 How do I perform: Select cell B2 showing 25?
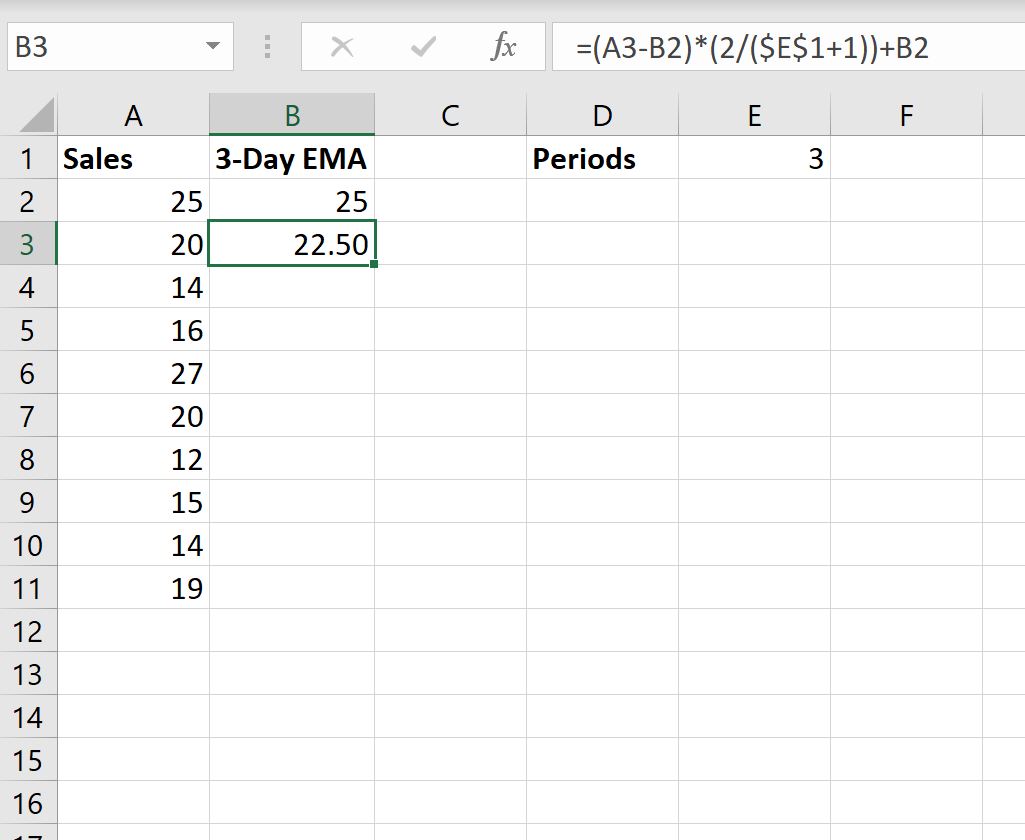tap(291, 200)
